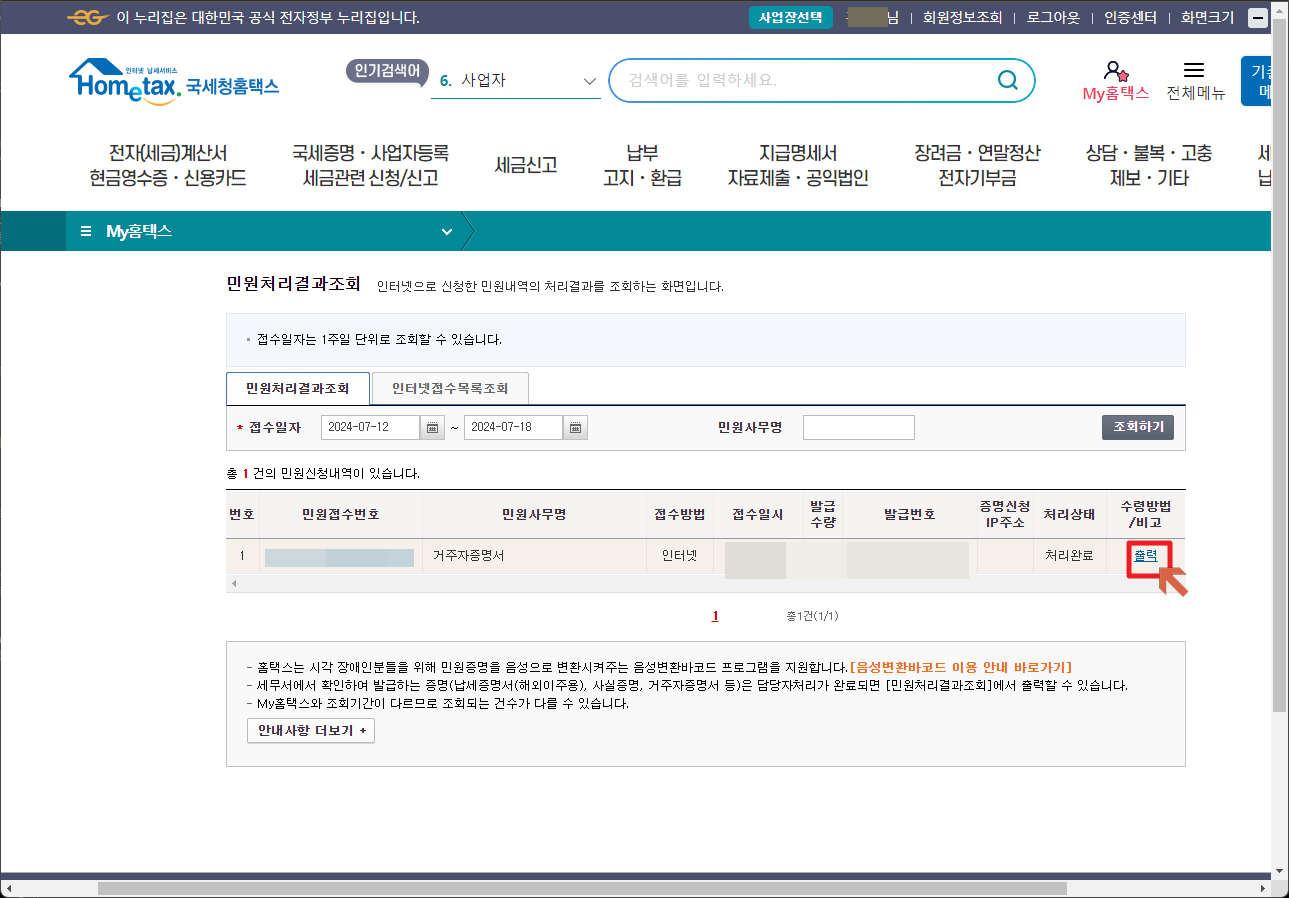The height and width of the screenshot is (898, 1289).
Task: Switch to the 인터넷접수목록조회 tab
Action: (448, 388)
